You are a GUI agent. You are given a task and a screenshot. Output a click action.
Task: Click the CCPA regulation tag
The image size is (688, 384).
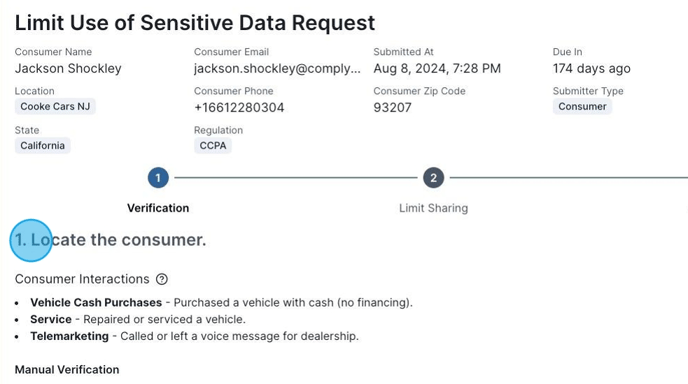(x=213, y=146)
